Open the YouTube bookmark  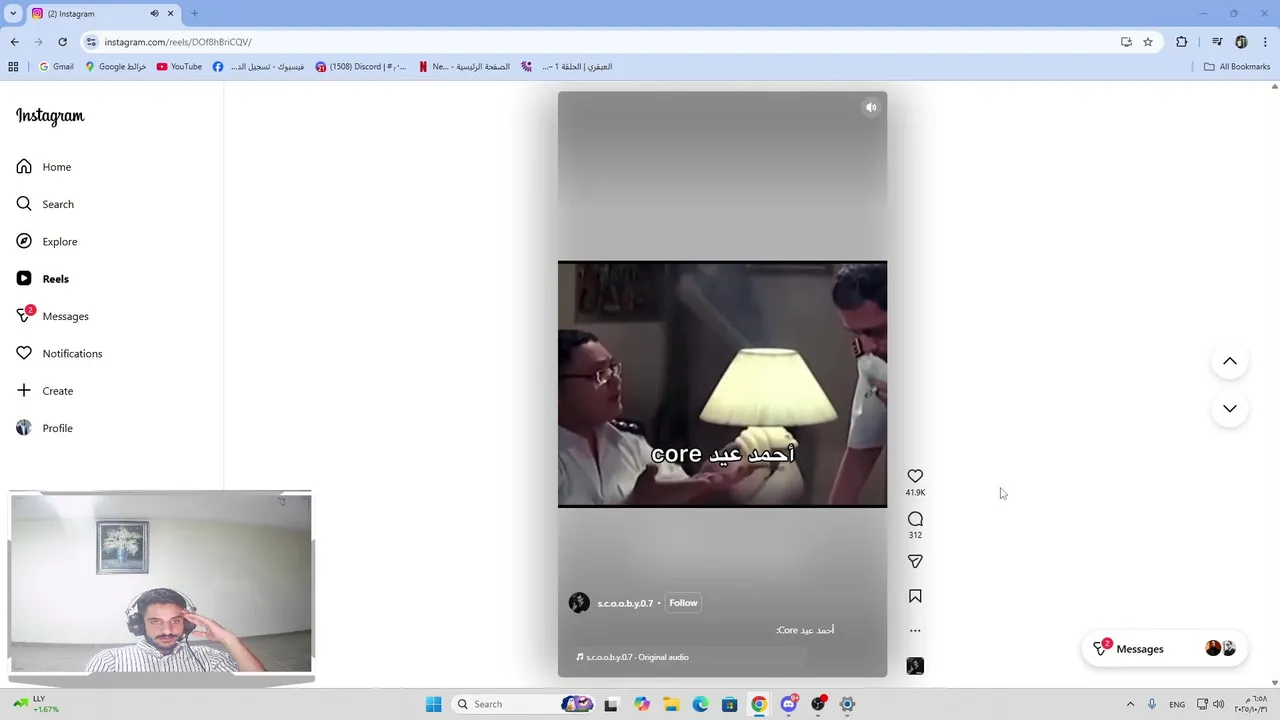(180, 67)
